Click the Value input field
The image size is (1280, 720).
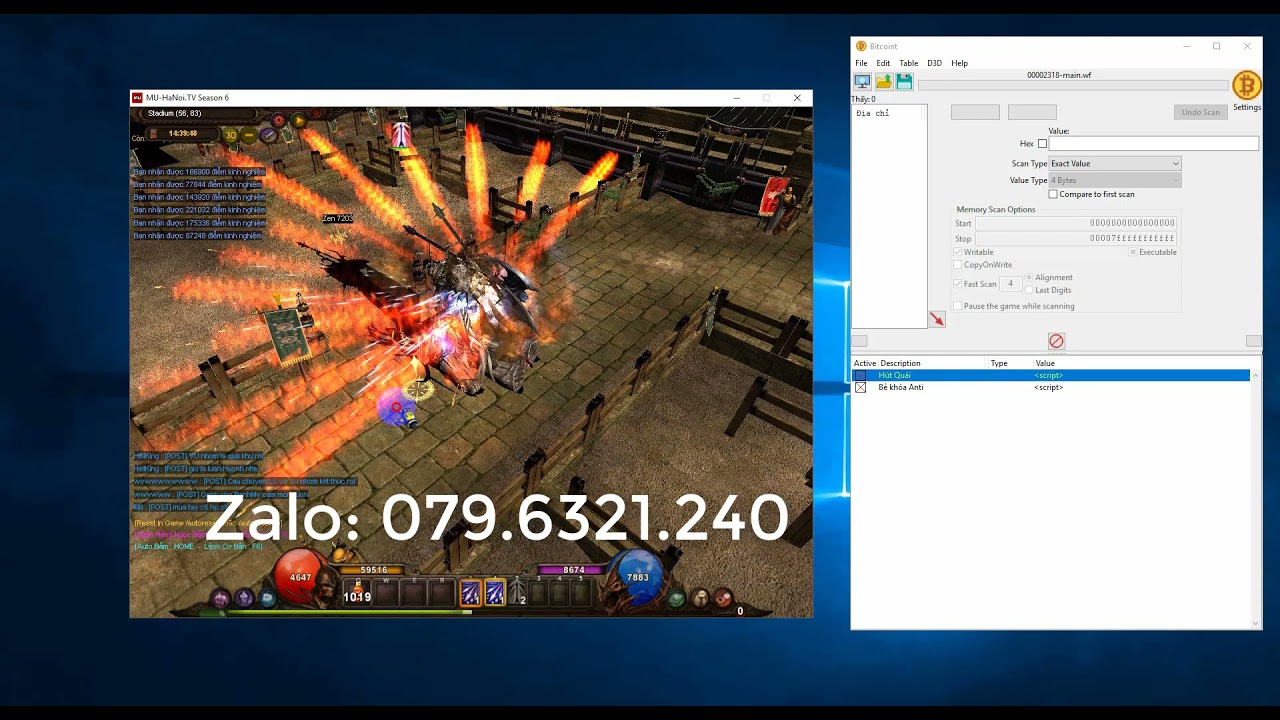point(1153,144)
